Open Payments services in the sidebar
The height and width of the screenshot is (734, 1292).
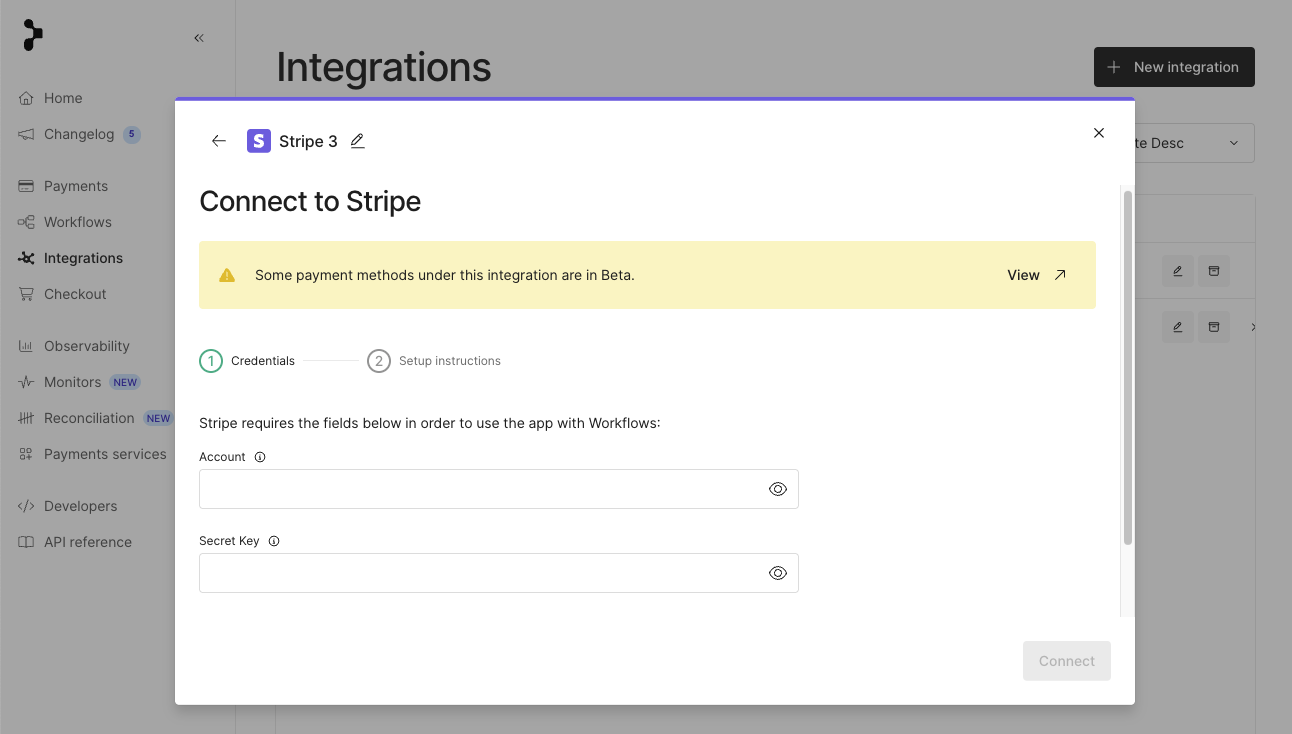pyautogui.click(x=105, y=454)
